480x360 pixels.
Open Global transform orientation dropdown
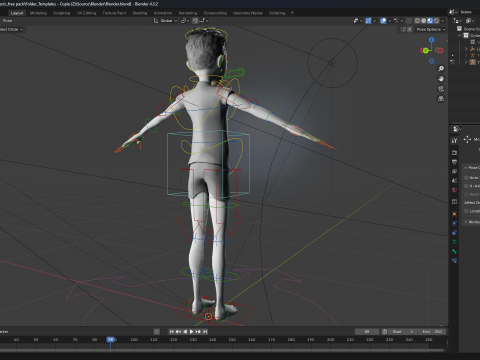point(165,21)
